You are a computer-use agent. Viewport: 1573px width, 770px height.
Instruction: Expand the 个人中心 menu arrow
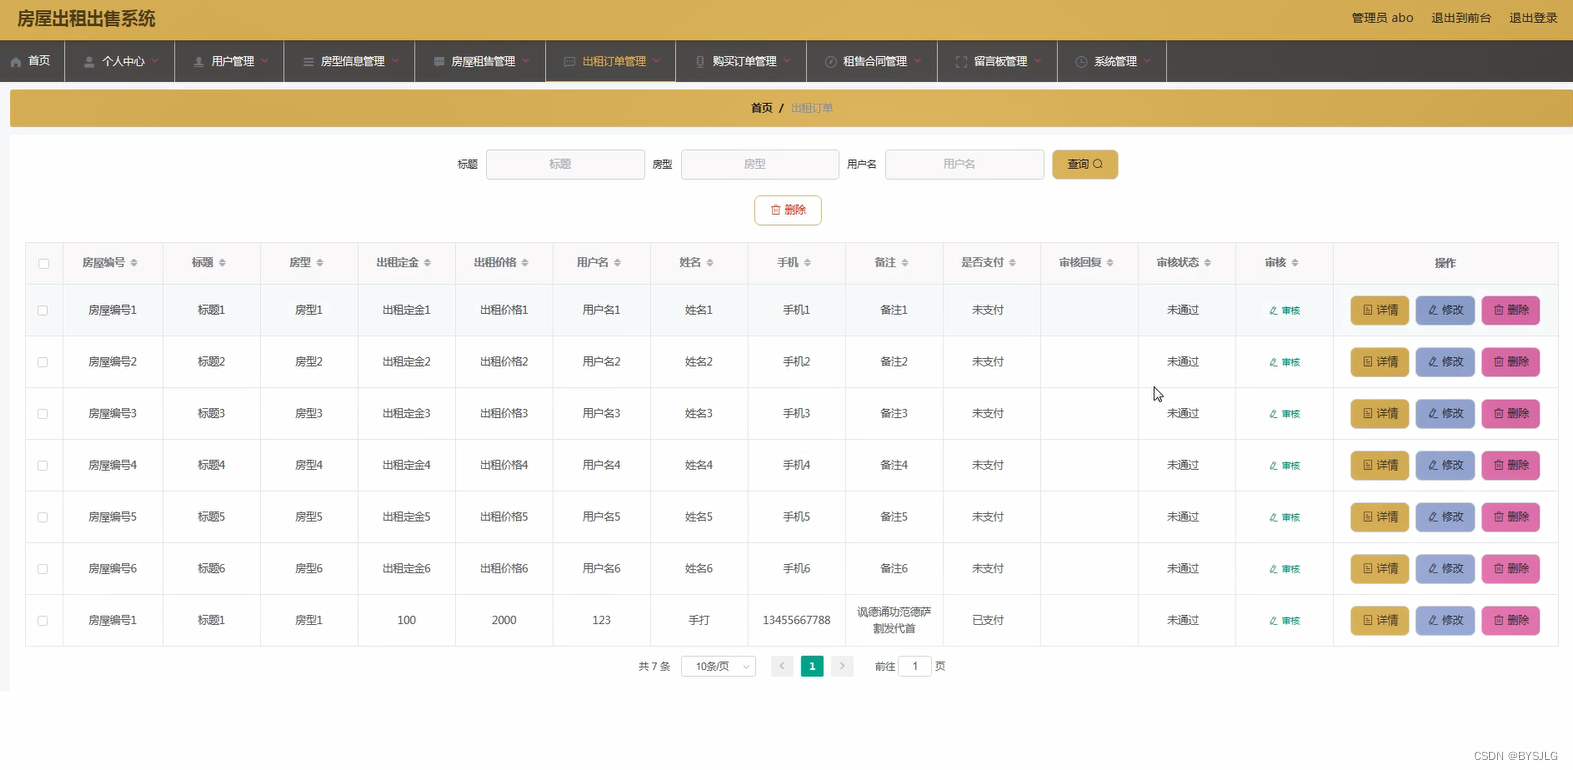[x=155, y=61]
